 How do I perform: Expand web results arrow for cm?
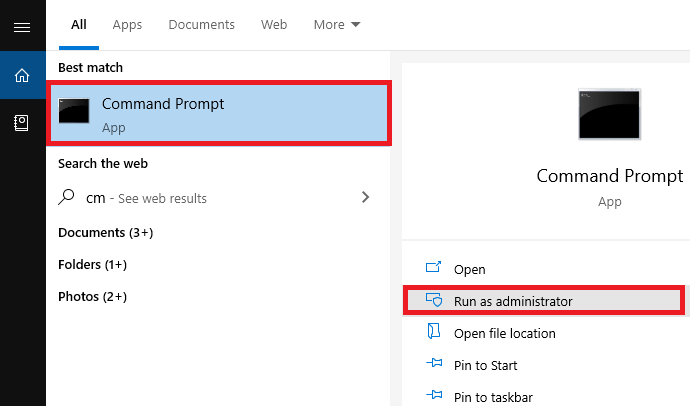tap(365, 197)
